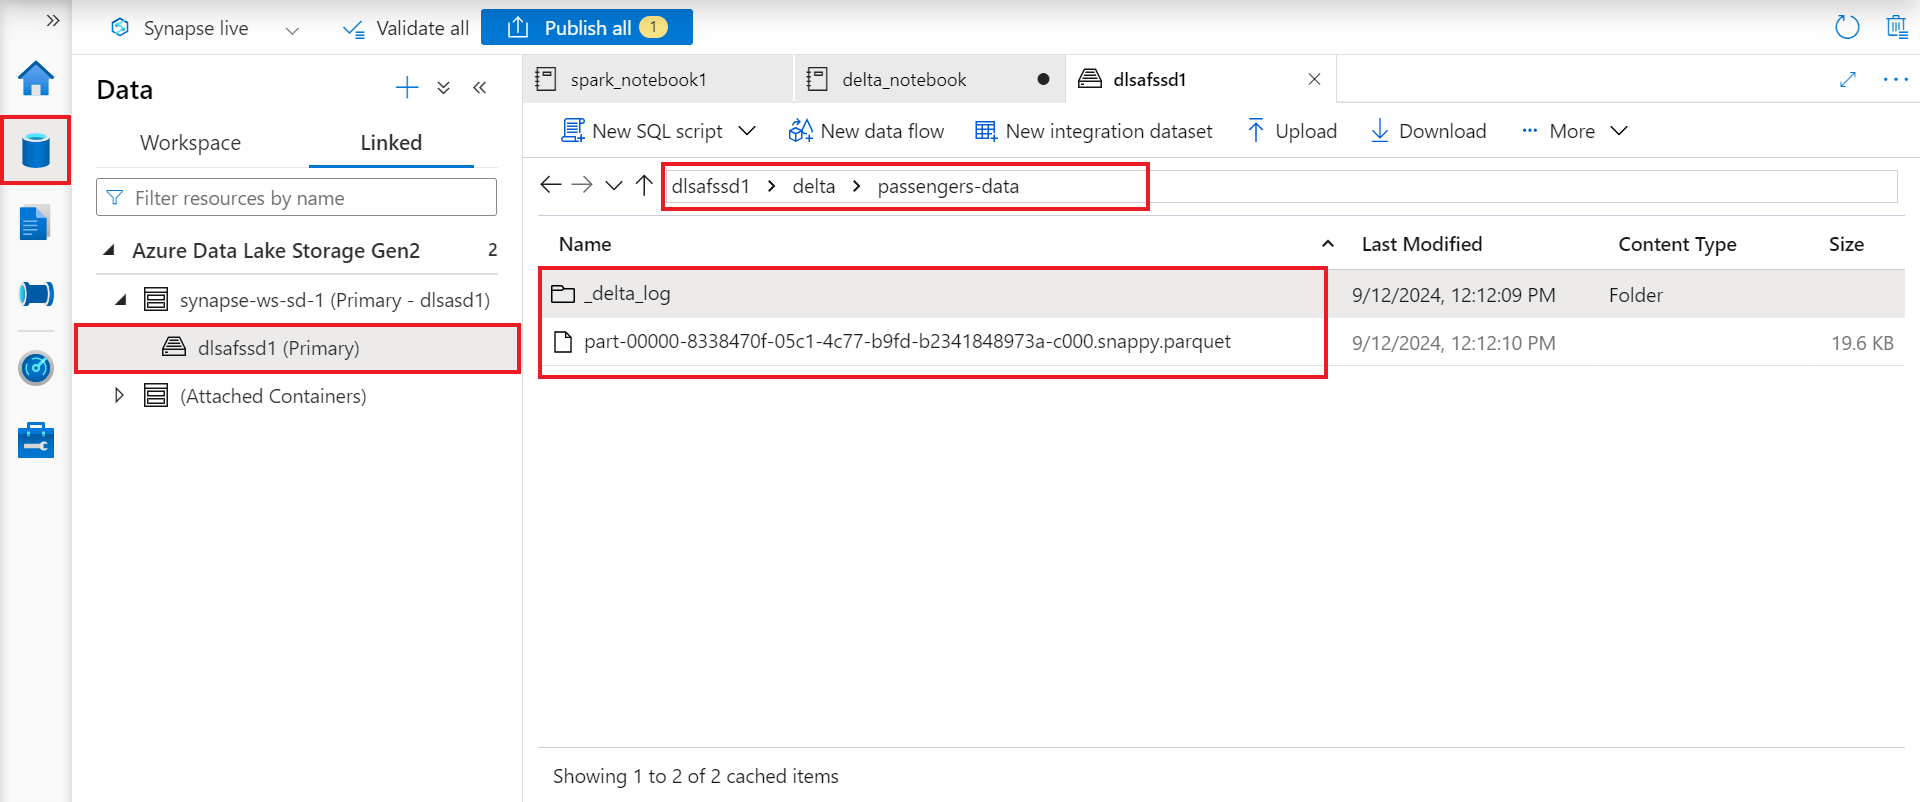Viewport: 1920px width, 802px height.
Task: Select dlsafssd1 (Primary) container
Action: 298,348
